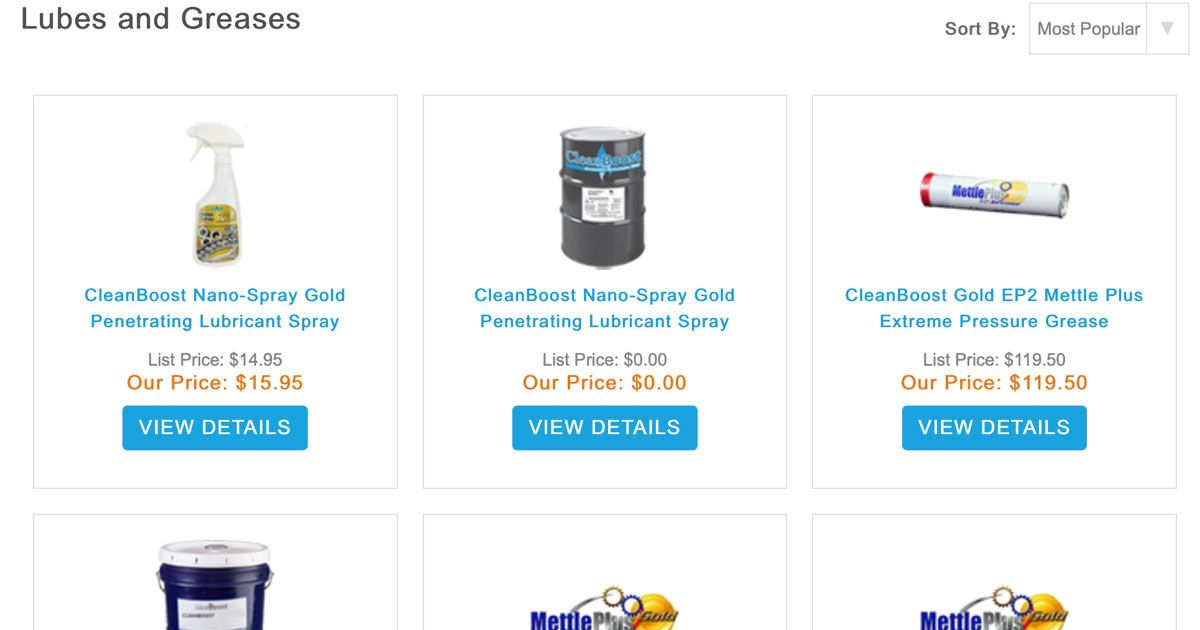Open the bottom right Mettle Plus Gold logo
The image size is (1200, 630).
click(994, 607)
